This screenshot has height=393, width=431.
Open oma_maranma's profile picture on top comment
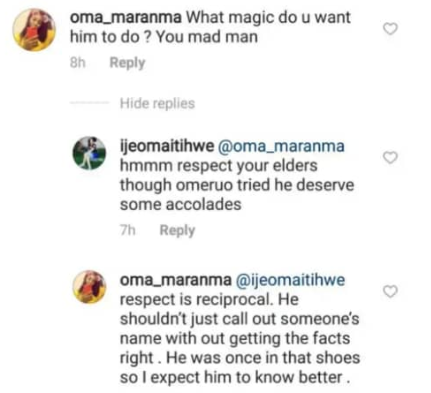pos(34,30)
